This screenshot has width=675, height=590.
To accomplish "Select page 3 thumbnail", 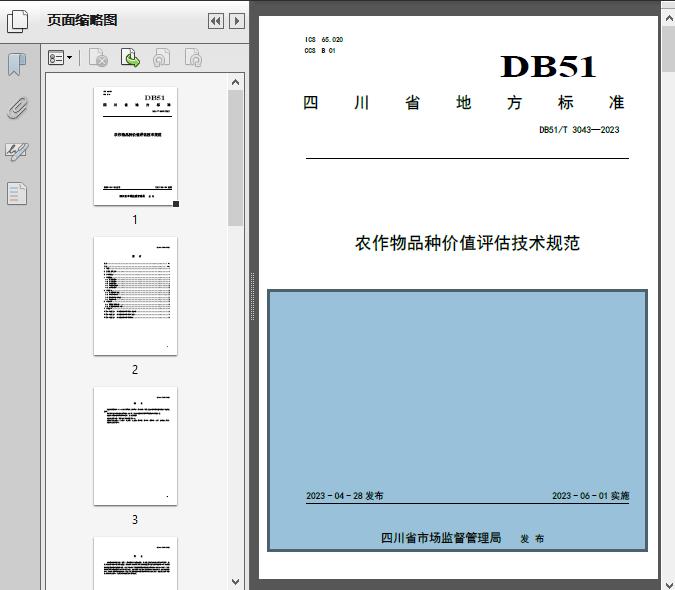I will [135, 446].
